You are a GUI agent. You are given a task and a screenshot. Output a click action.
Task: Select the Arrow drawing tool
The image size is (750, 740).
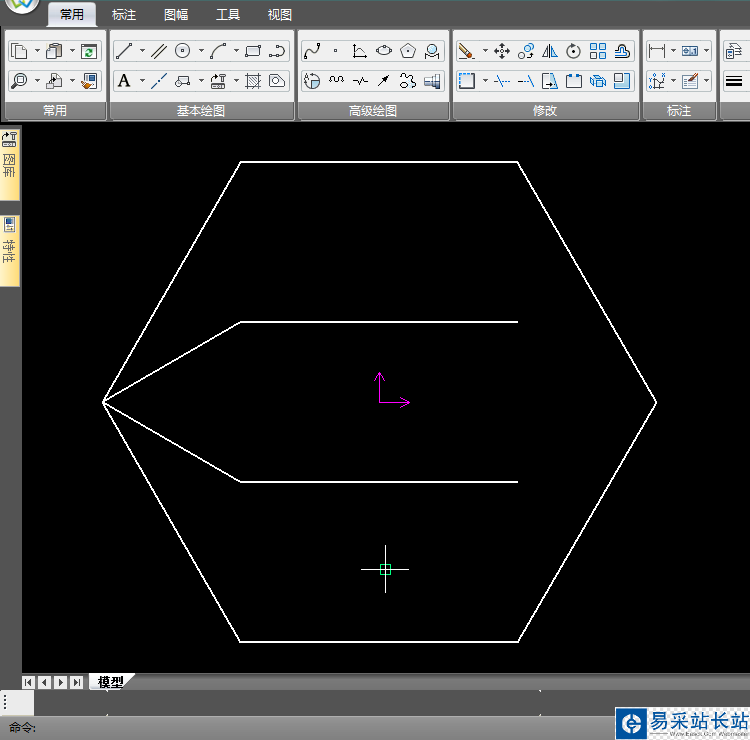(x=384, y=81)
